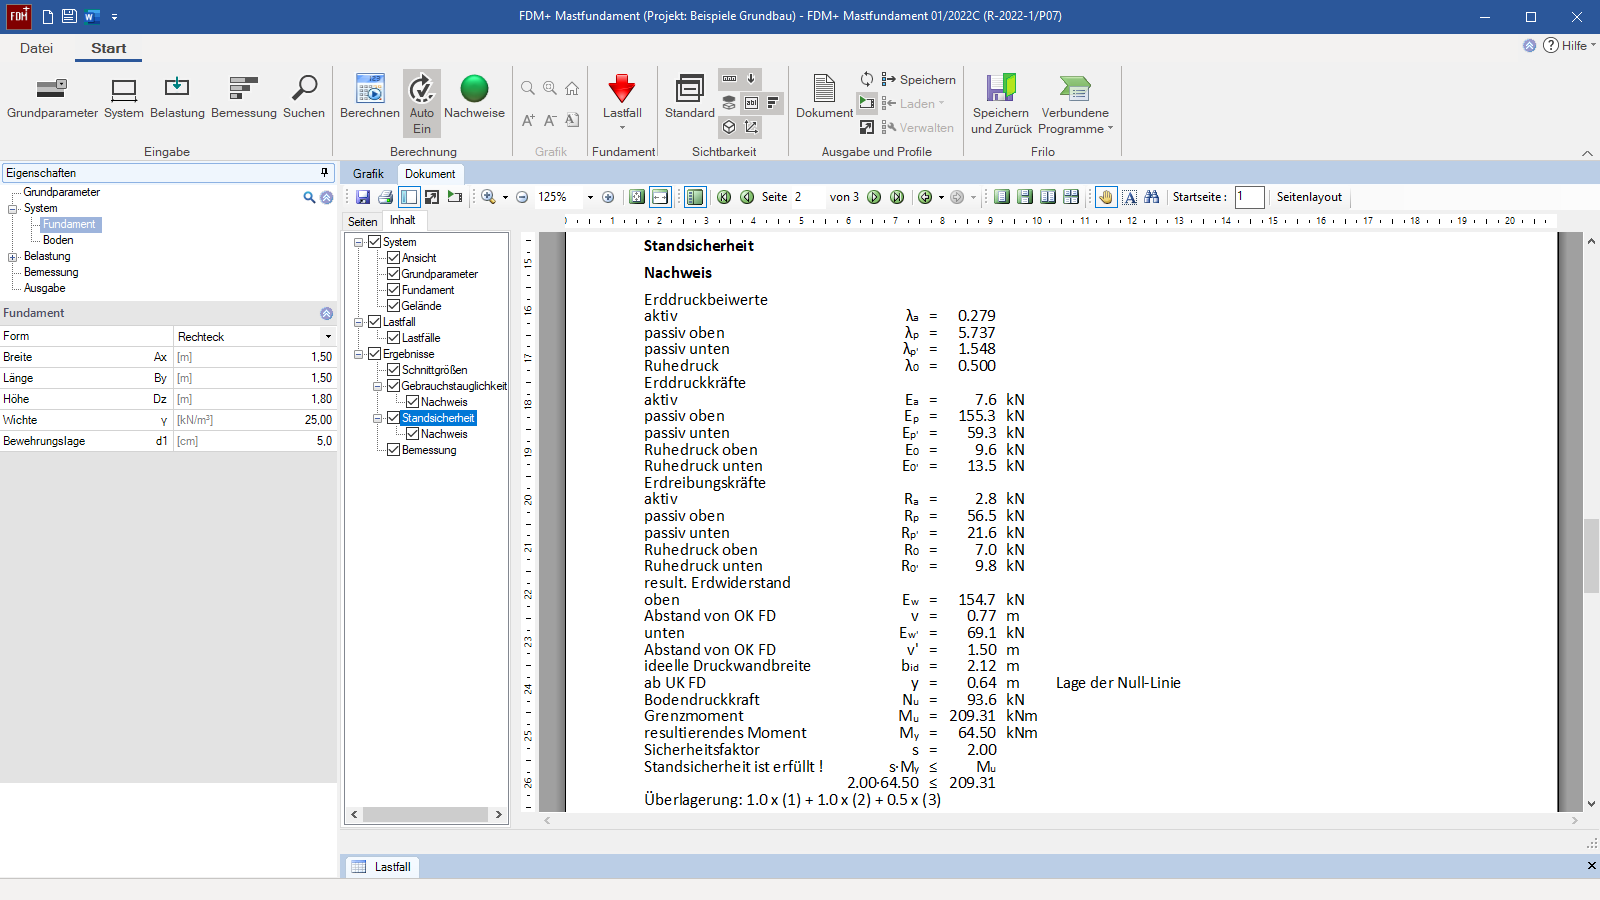This screenshot has height=900, width=1600.
Task: Select Ausgabe in properties tree
Action: coord(45,288)
